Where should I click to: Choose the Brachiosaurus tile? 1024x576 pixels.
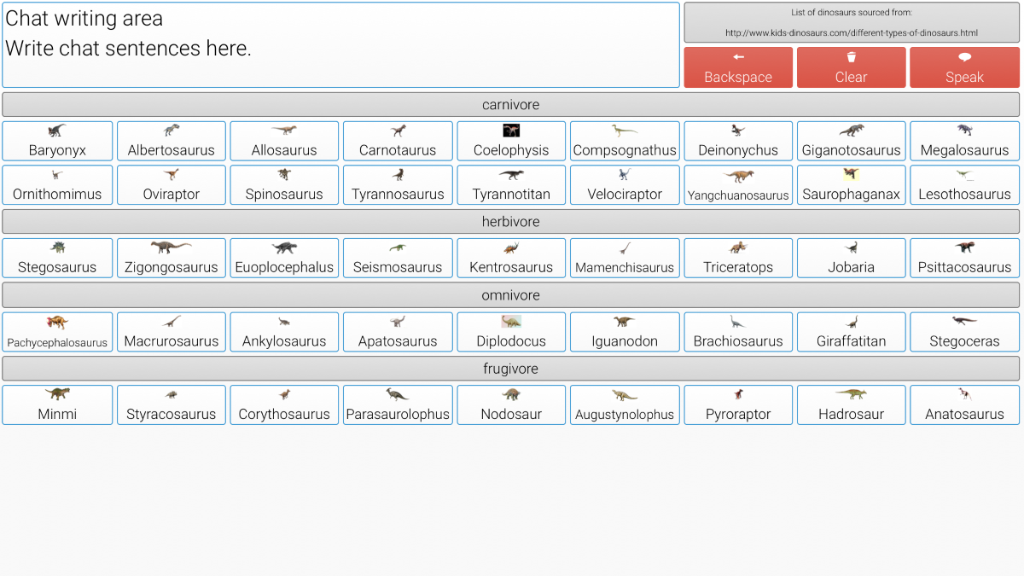tap(738, 332)
